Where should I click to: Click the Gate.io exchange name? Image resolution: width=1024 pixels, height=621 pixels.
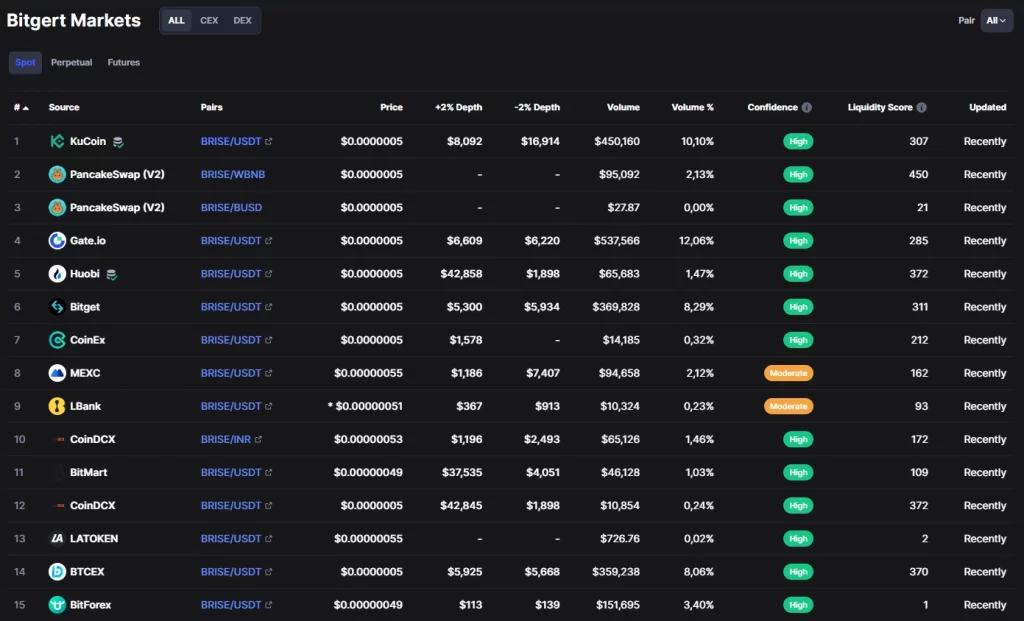click(88, 240)
